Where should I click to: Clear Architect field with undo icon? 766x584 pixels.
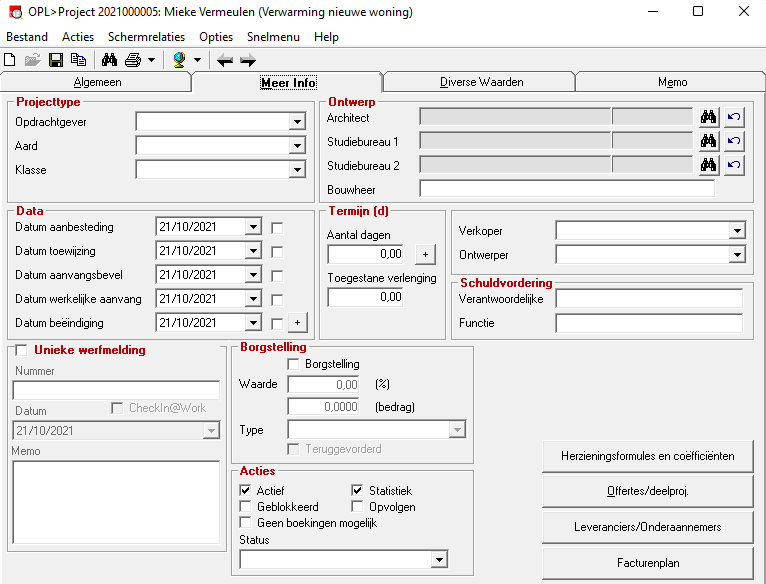[x=734, y=117]
